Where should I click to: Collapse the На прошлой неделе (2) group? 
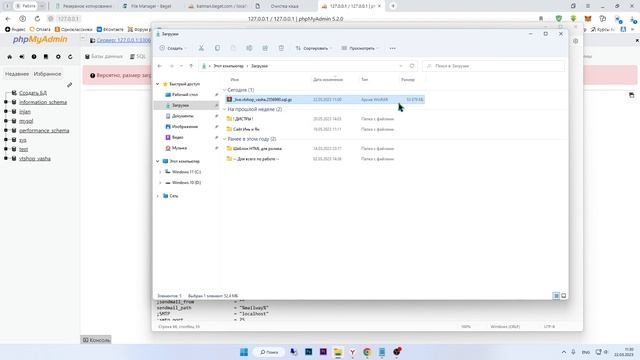coord(224,109)
